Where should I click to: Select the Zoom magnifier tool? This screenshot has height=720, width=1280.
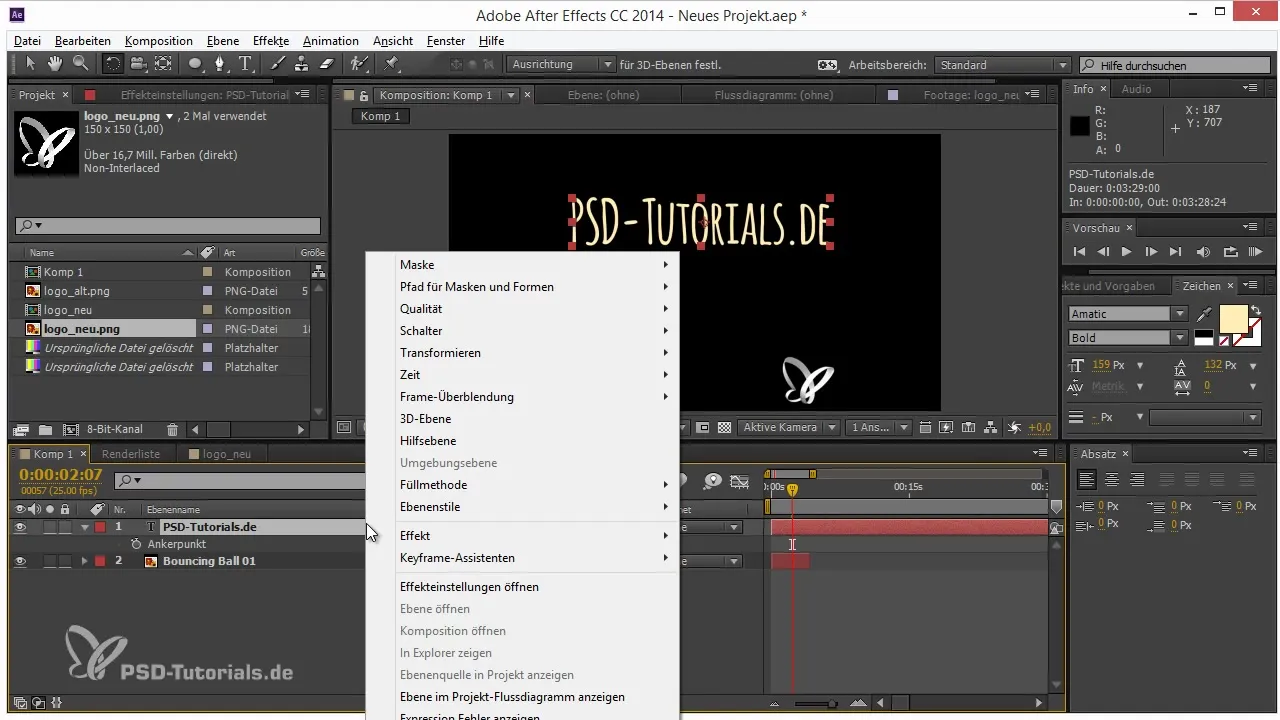tap(79, 64)
